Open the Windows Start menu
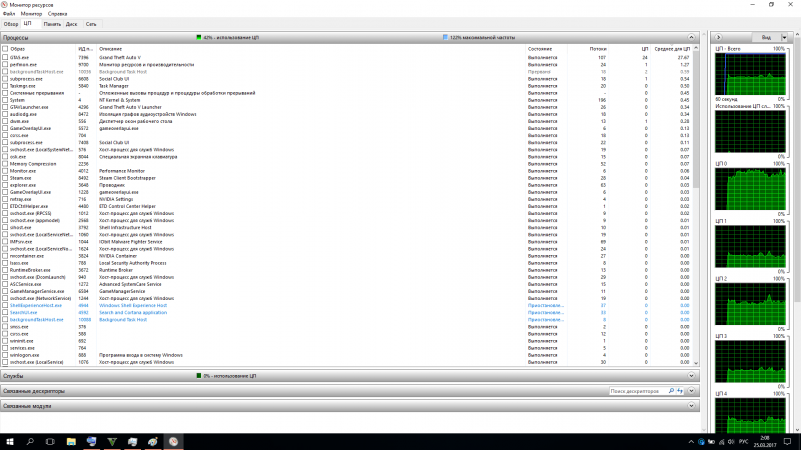This screenshot has height=450, width=801. (10, 441)
